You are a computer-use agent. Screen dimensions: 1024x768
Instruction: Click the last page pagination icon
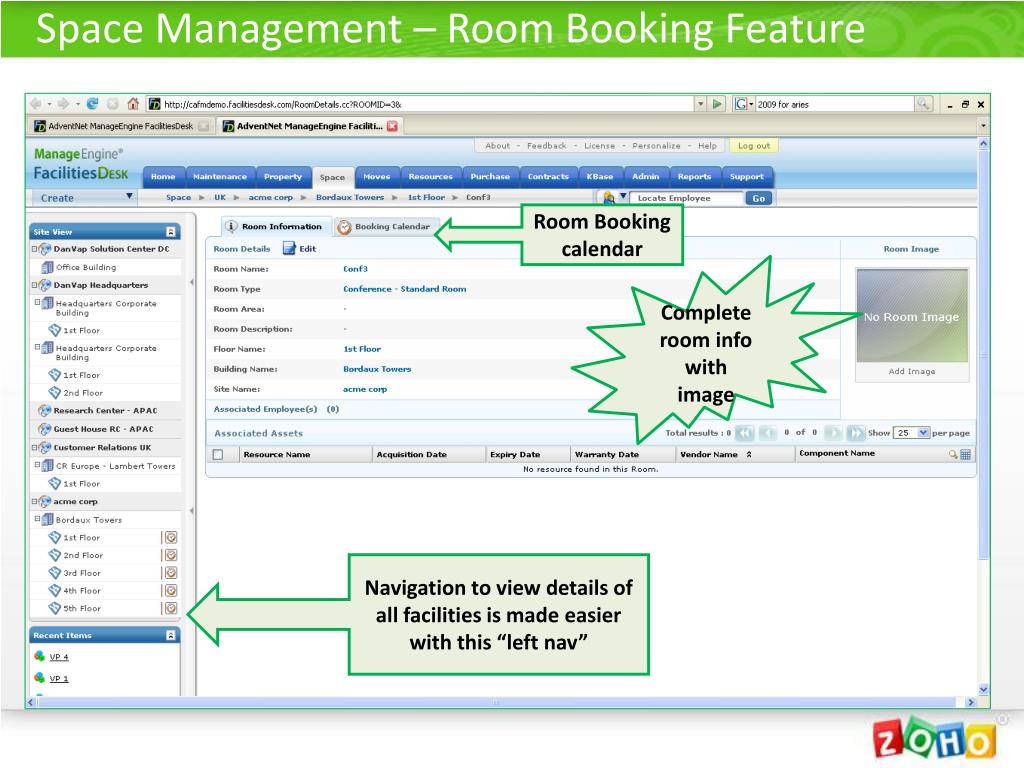(x=855, y=432)
